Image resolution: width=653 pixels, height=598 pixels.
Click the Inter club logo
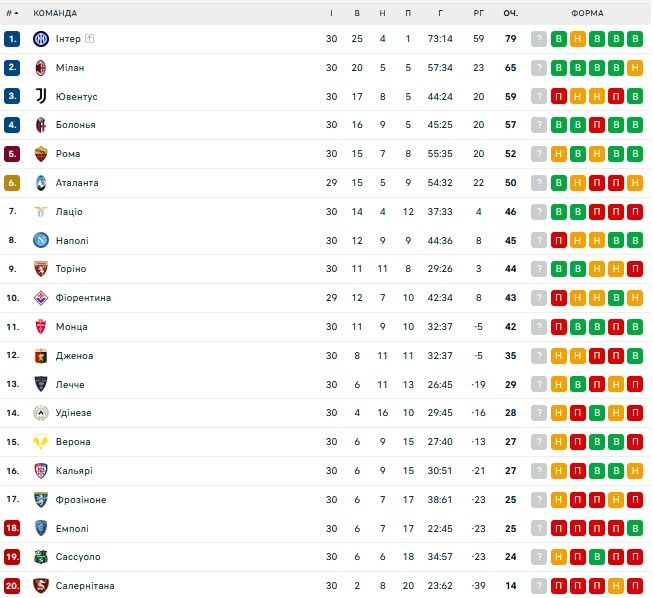point(41,39)
